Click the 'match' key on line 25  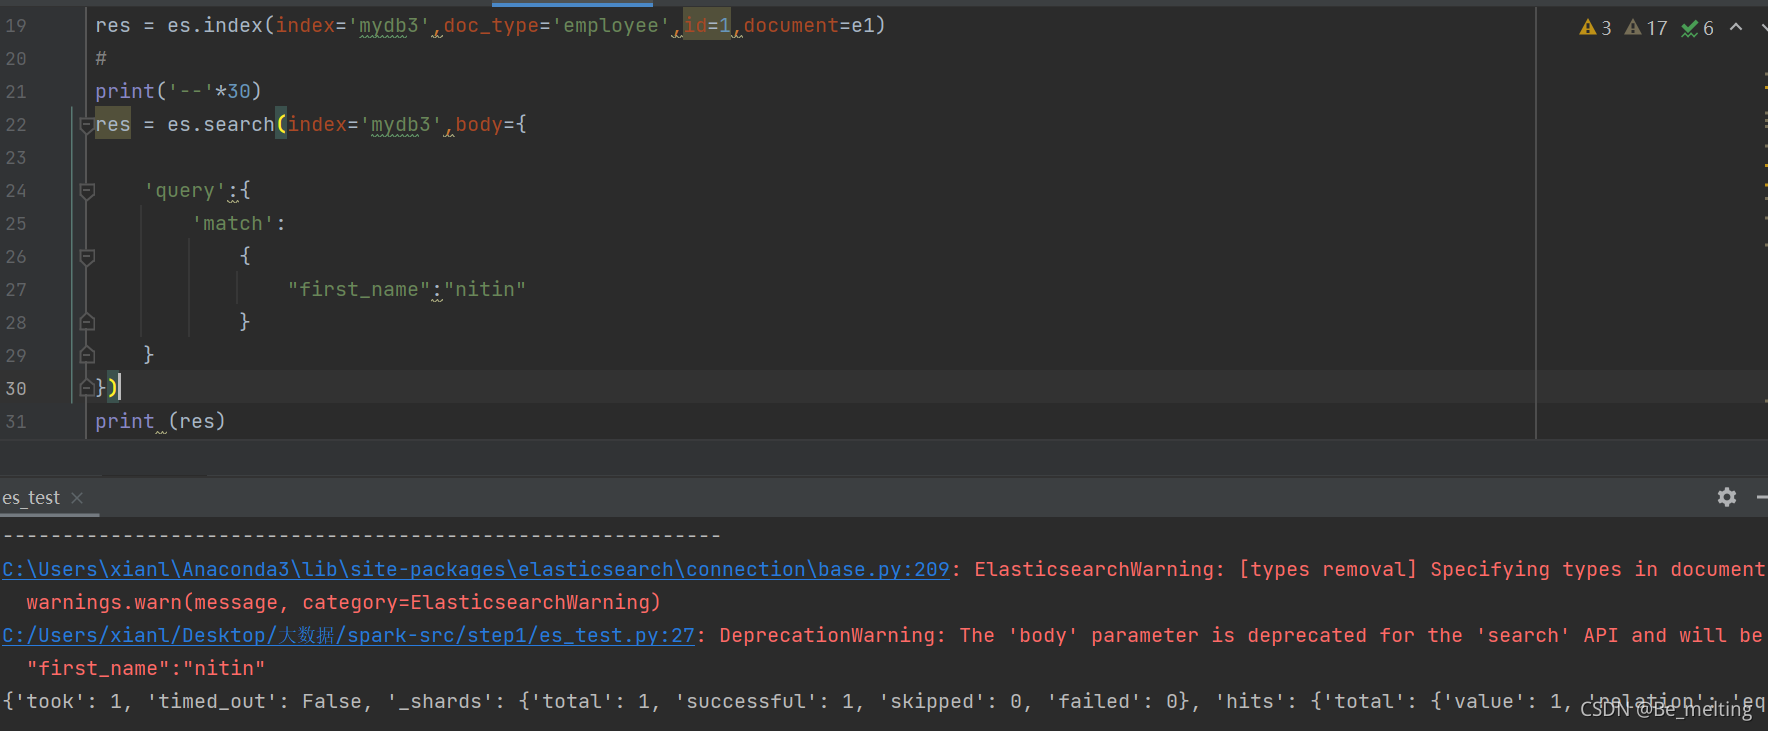click(x=233, y=224)
